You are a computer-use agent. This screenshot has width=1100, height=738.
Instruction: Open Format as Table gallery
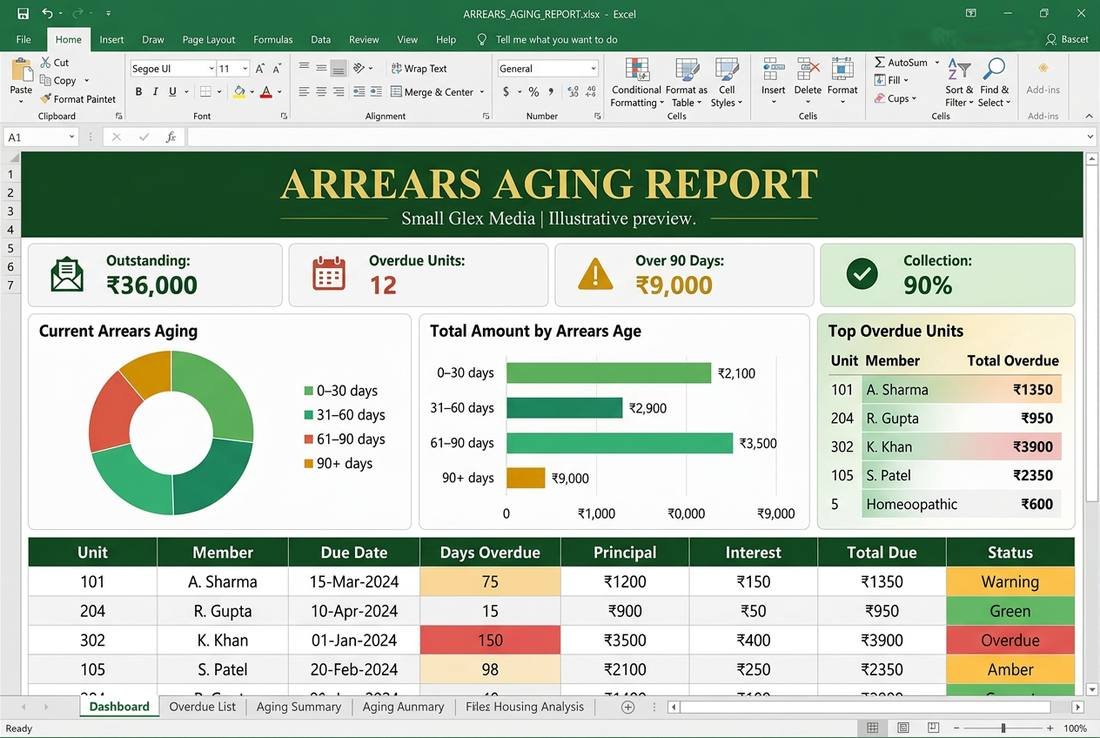point(686,83)
